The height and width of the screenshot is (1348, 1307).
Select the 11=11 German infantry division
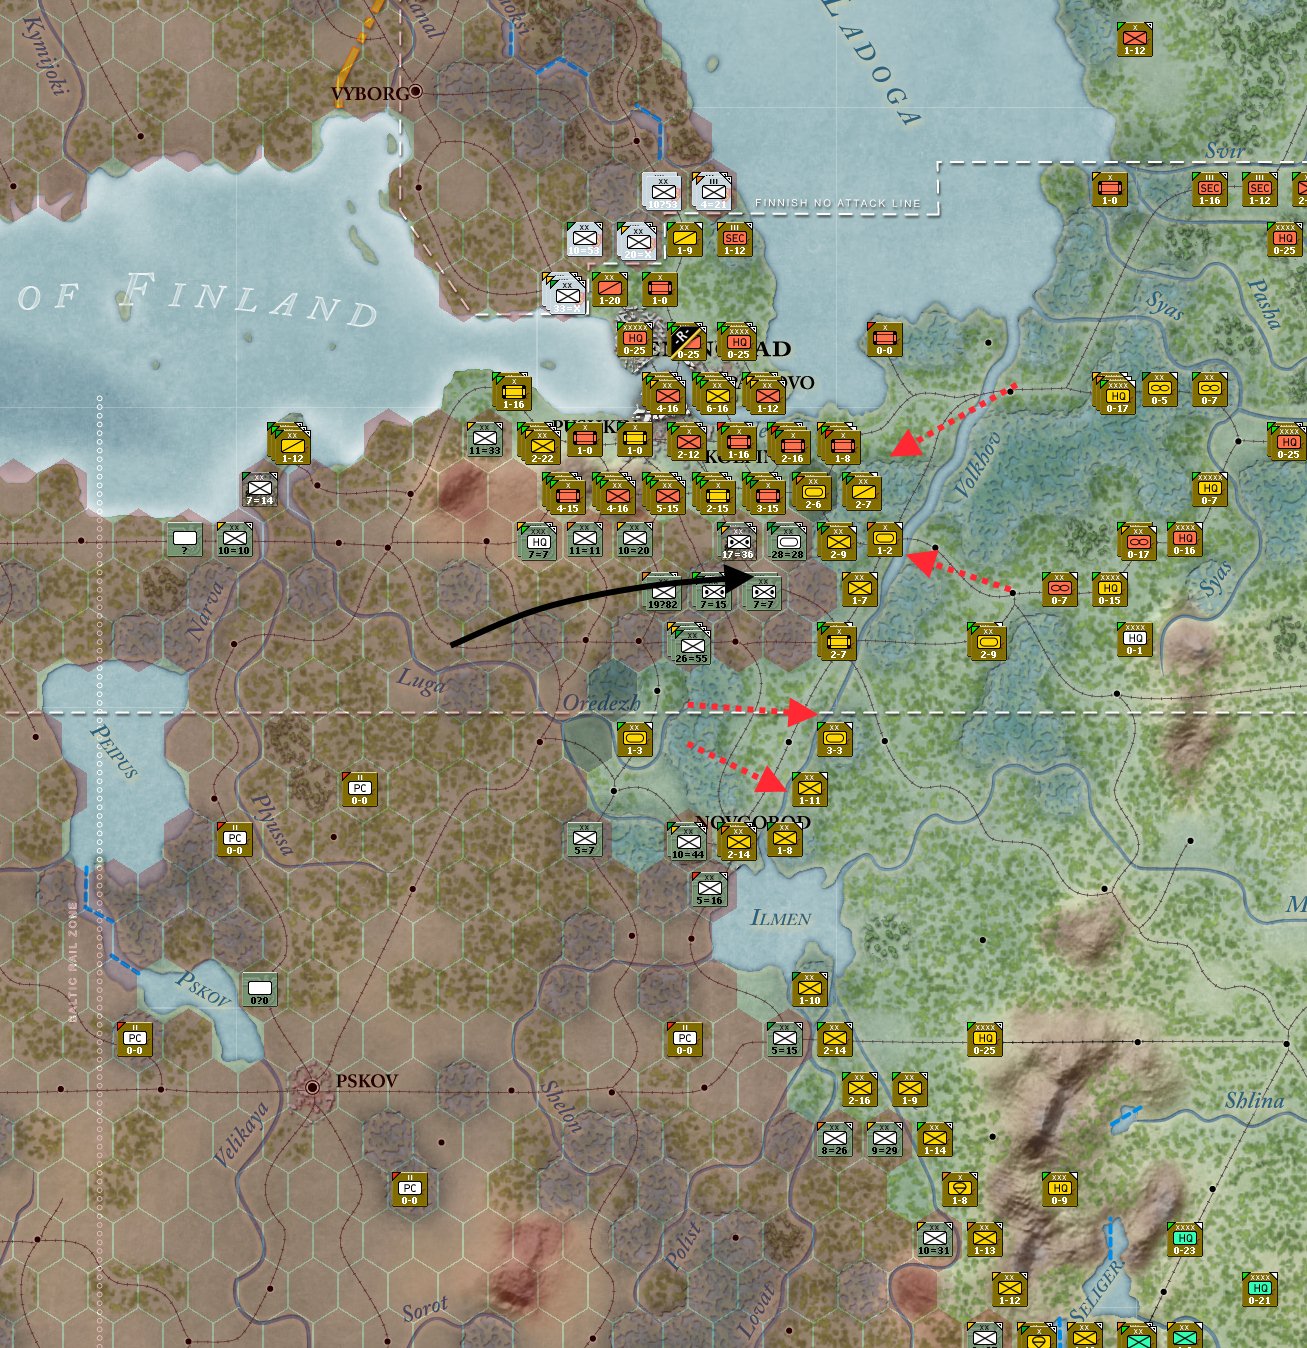(585, 540)
